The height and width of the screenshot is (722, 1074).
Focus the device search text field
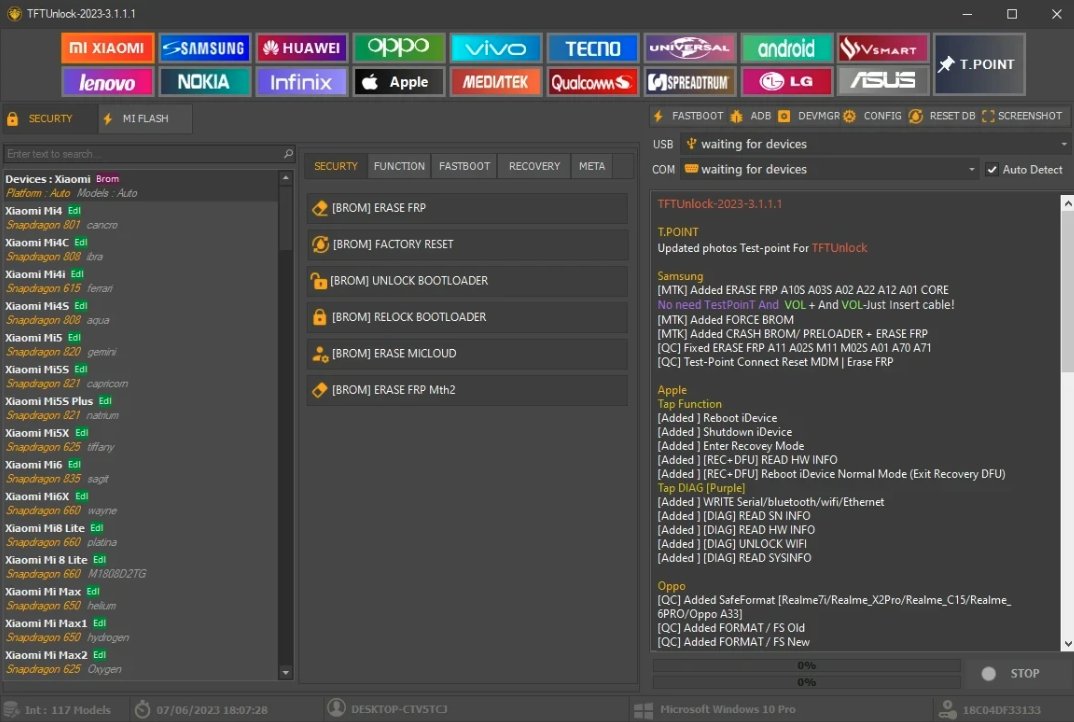click(142, 153)
